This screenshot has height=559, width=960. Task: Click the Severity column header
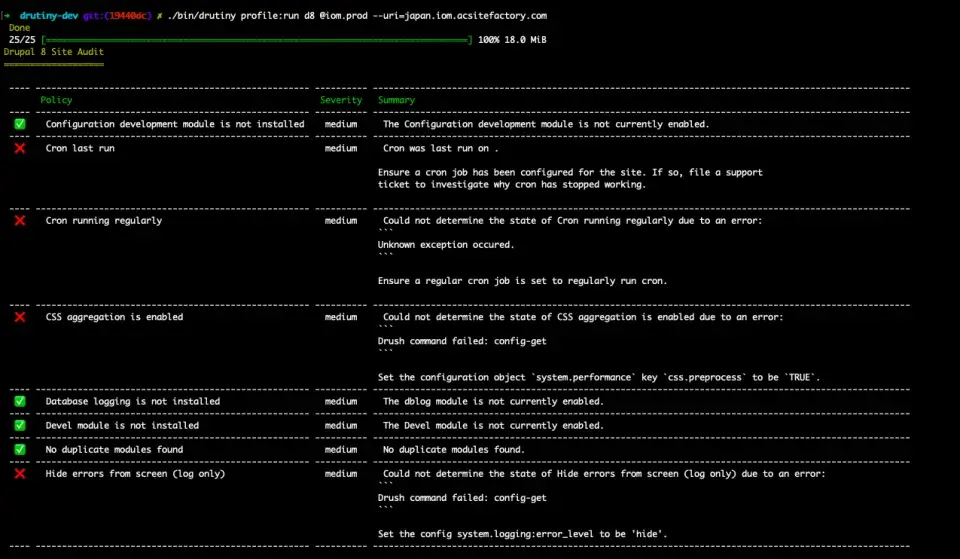click(341, 100)
